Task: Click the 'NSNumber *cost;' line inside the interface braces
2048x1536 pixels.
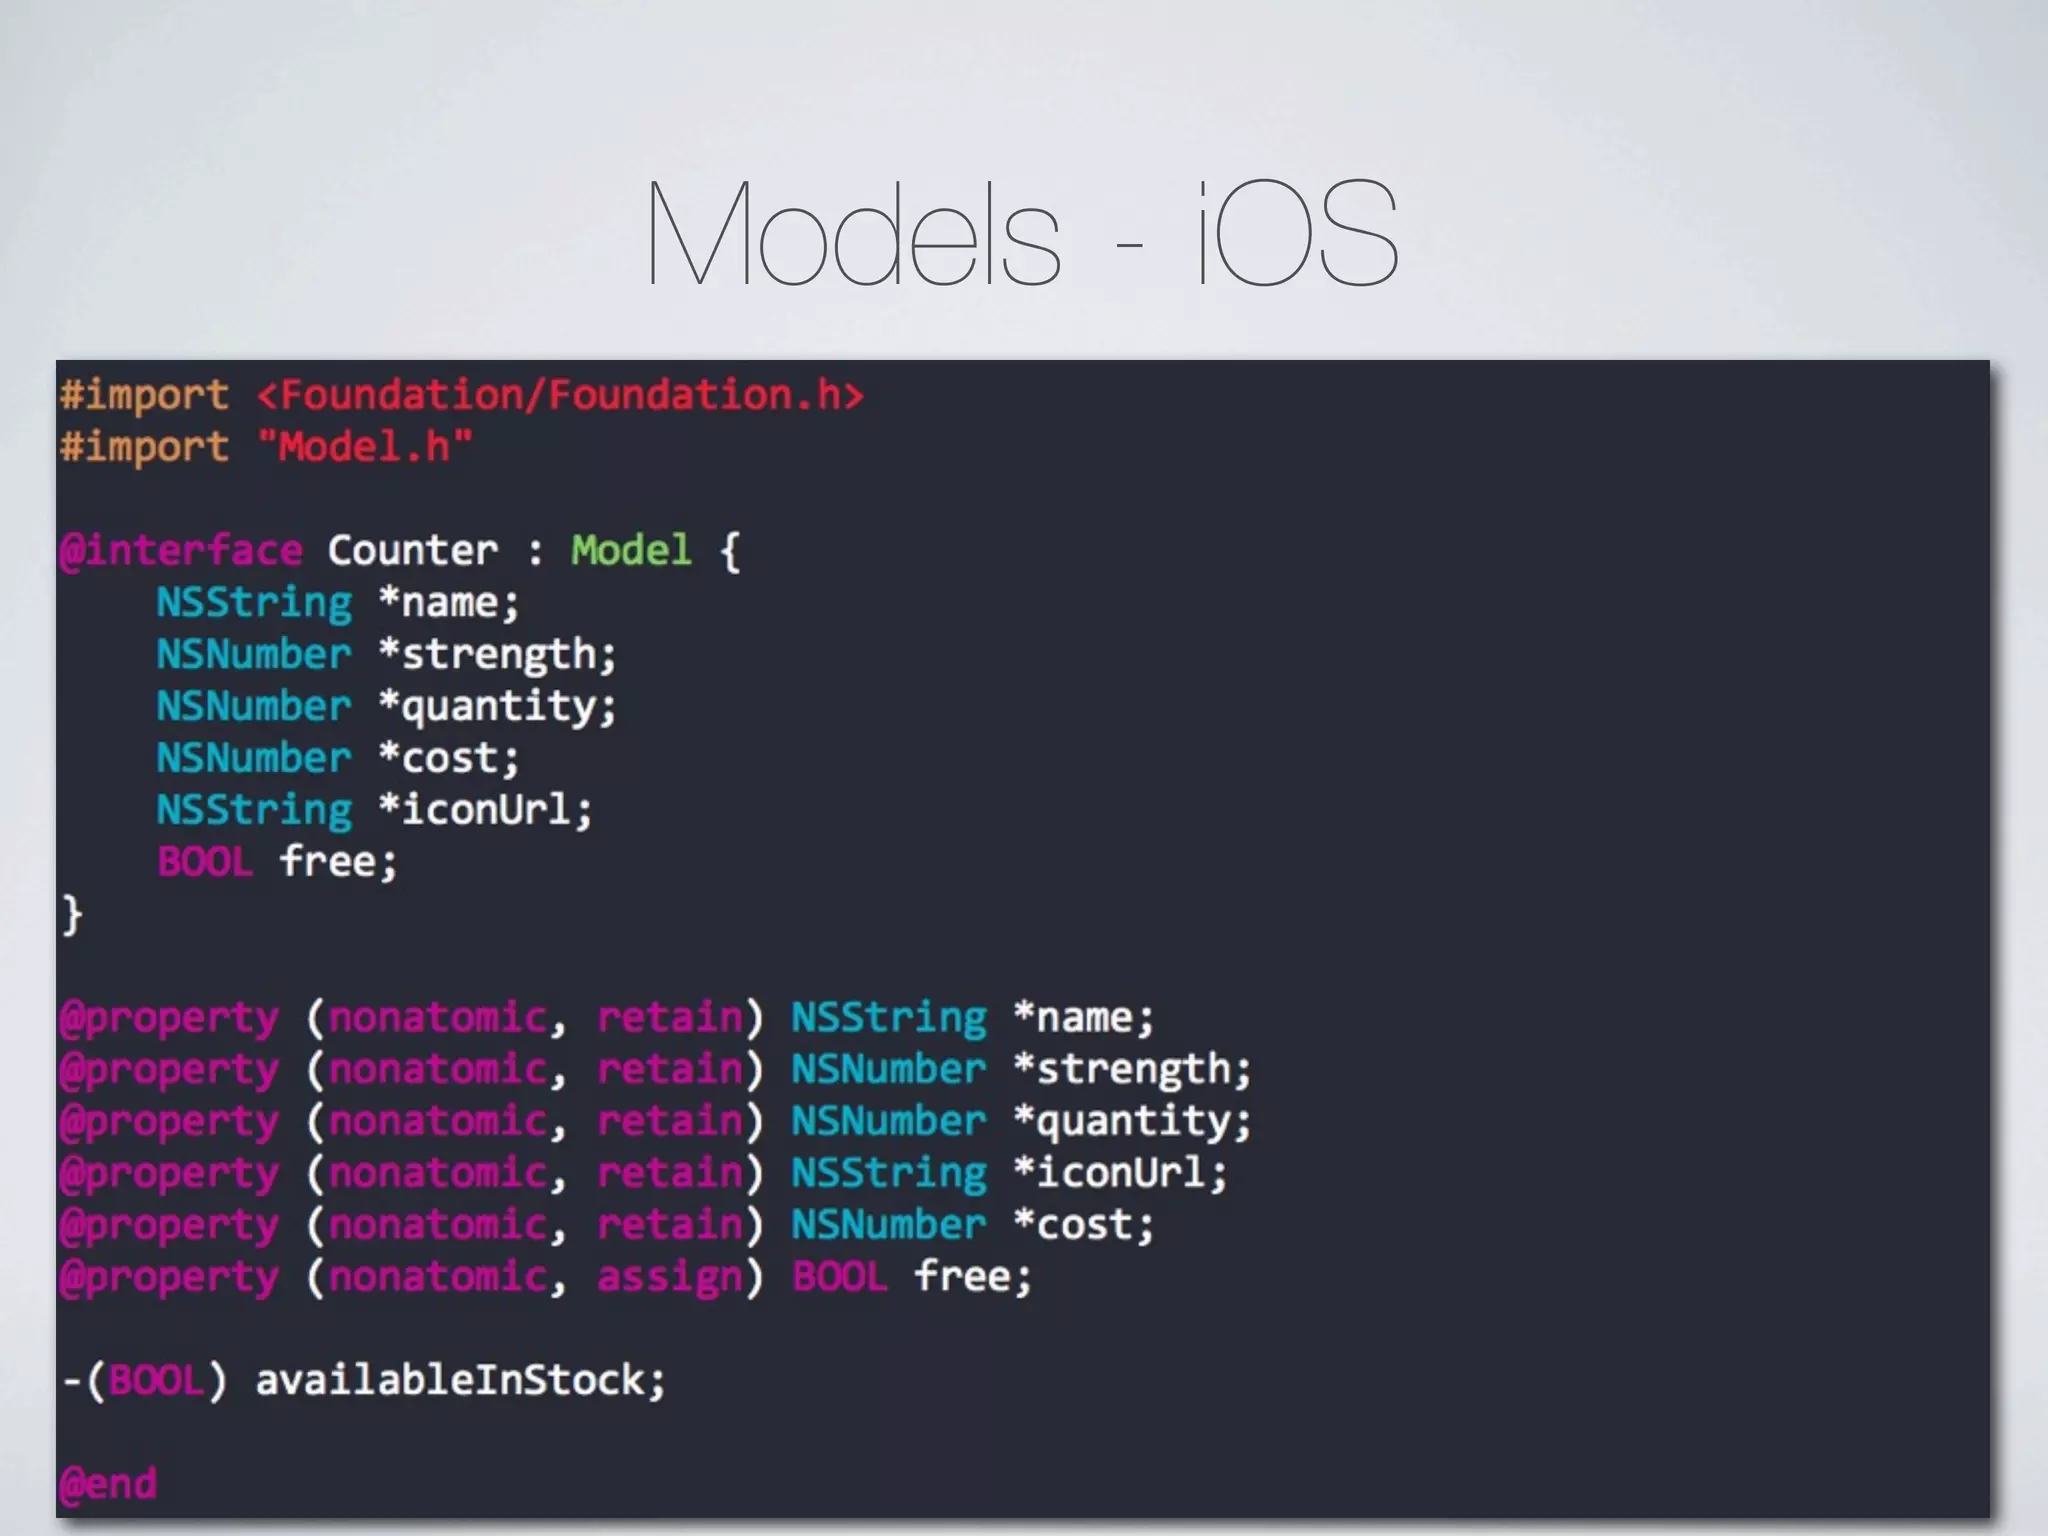Action: coord(338,758)
